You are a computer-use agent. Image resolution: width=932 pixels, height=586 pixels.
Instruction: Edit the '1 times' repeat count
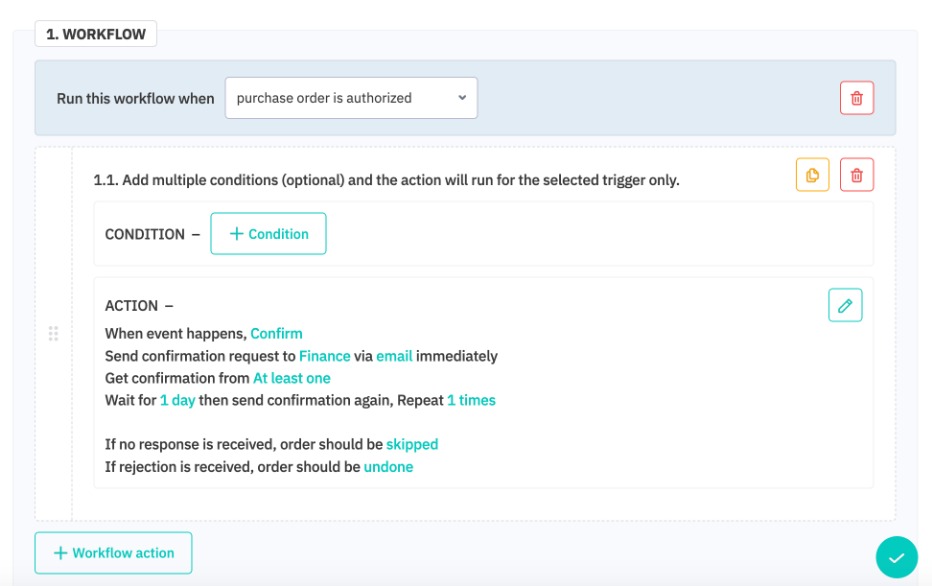click(471, 400)
